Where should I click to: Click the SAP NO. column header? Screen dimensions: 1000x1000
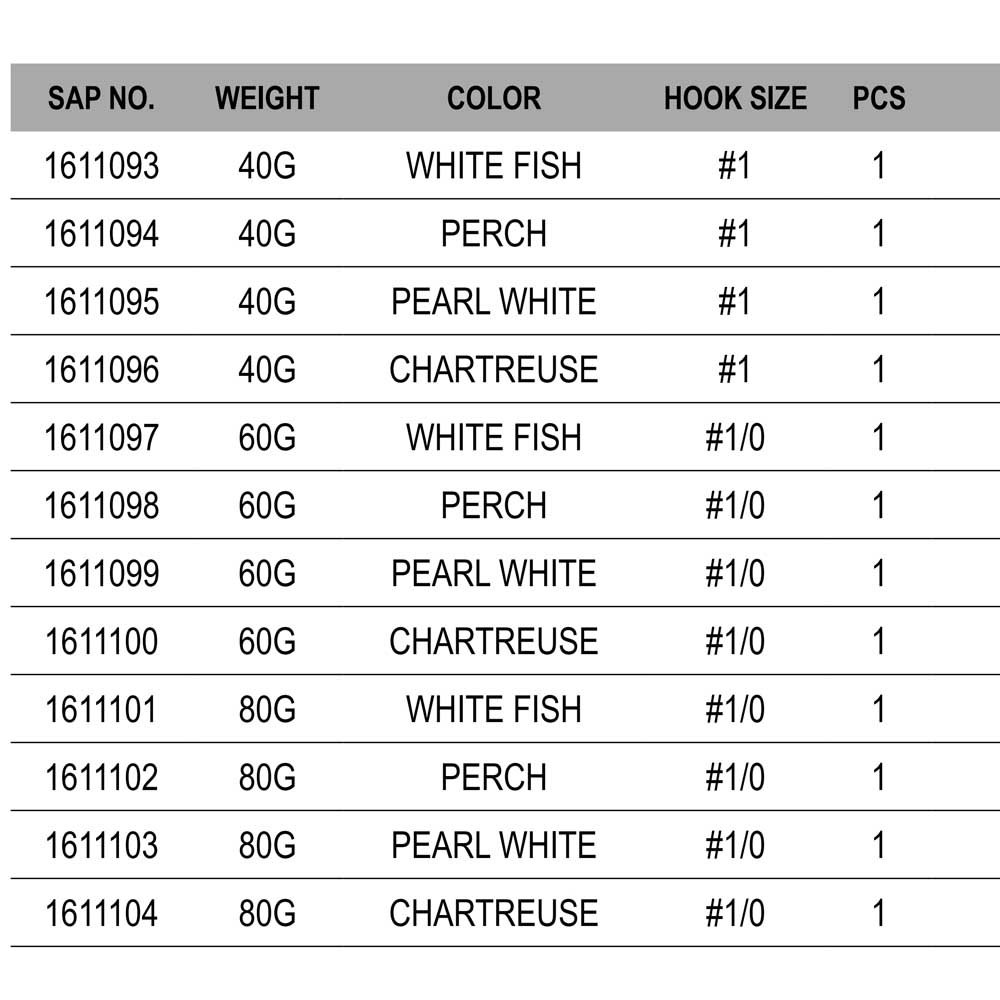(x=101, y=98)
